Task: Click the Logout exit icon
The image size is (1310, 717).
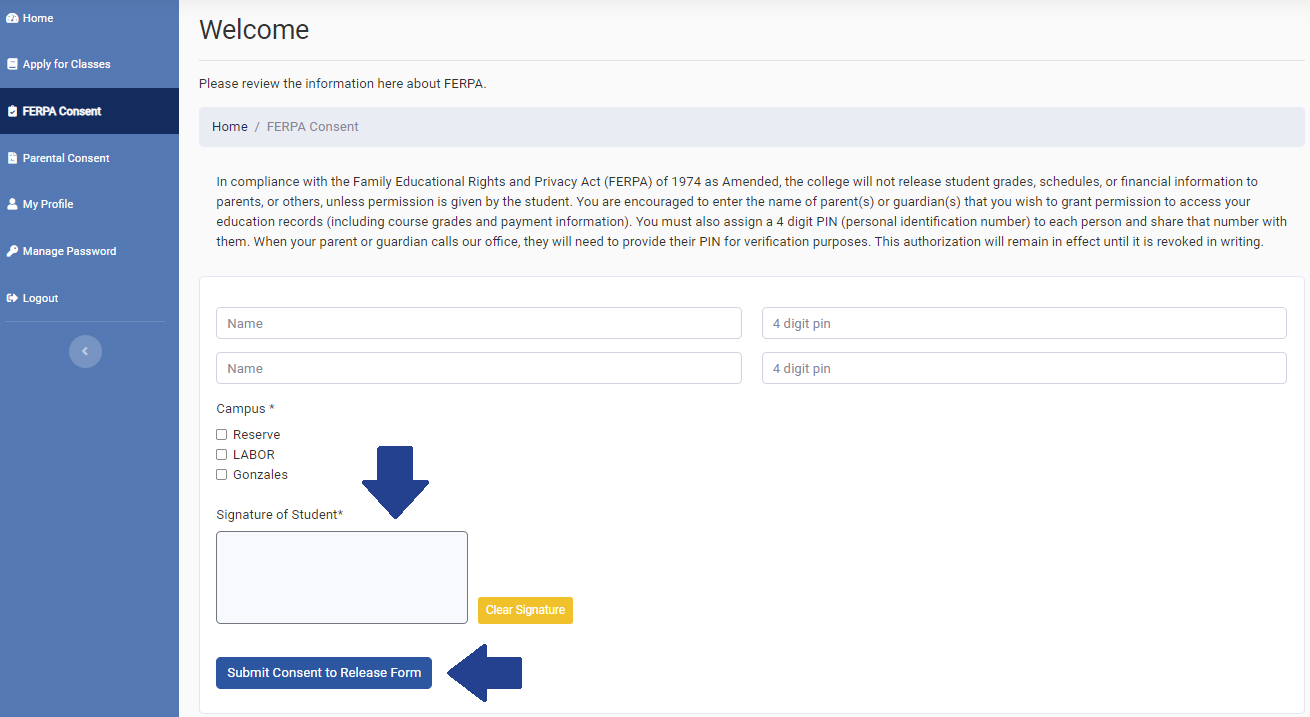Action: pos(12,298)
